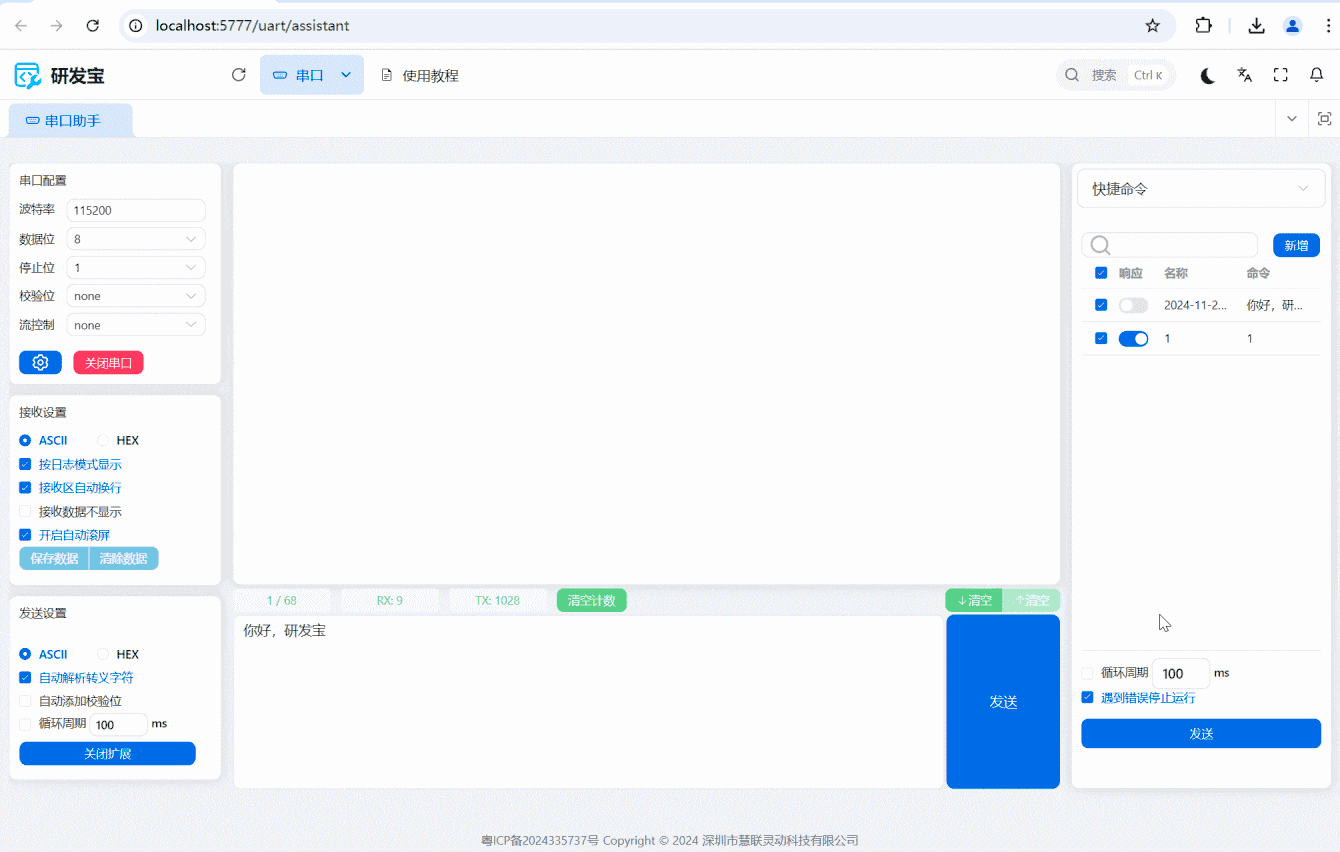Enter fullscreen using the header icon

pos(1280,75)
